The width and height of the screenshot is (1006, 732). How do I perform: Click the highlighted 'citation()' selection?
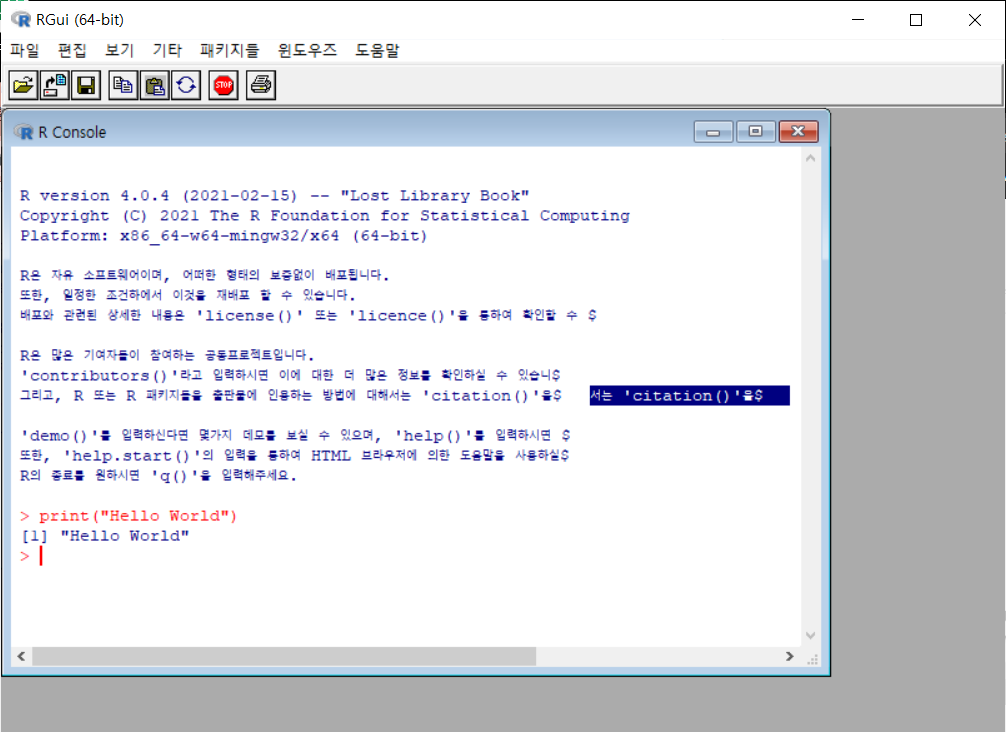690,395
